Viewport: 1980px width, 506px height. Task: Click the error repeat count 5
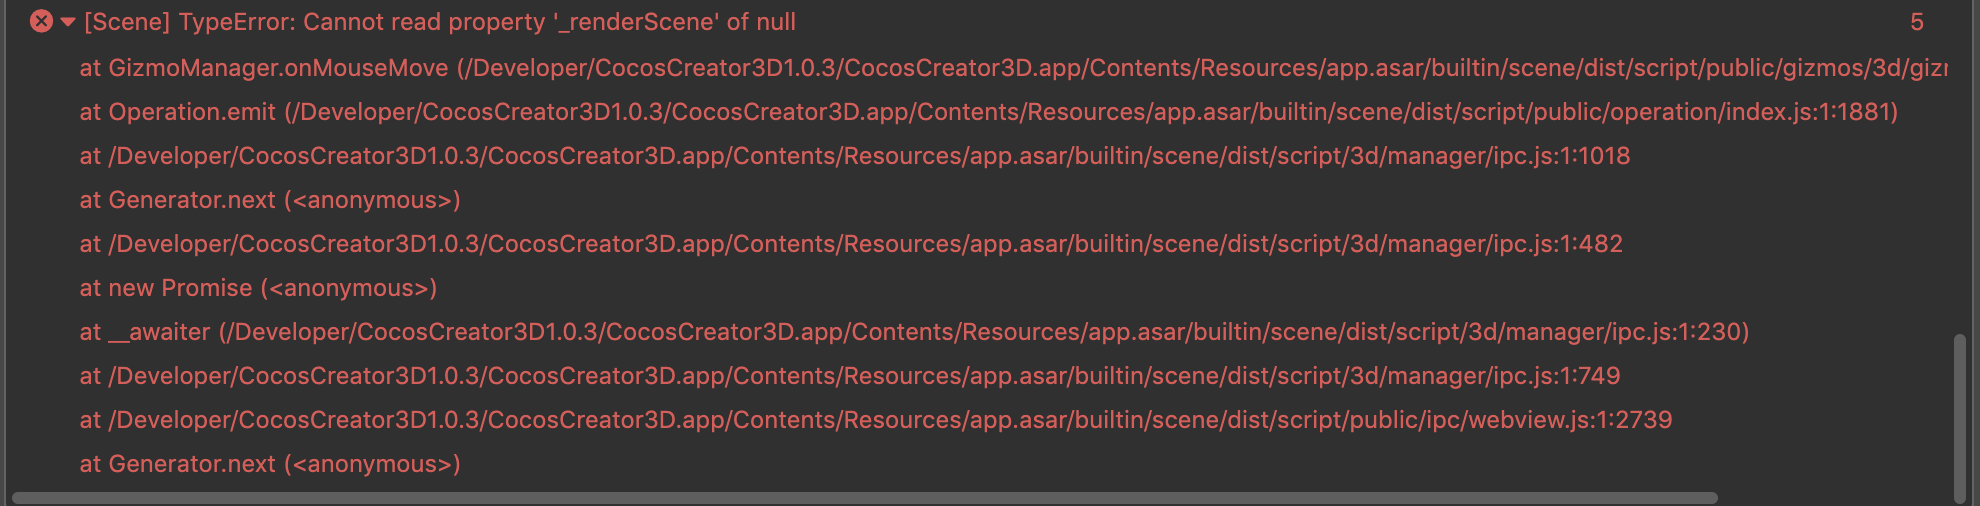point(1916,22)
